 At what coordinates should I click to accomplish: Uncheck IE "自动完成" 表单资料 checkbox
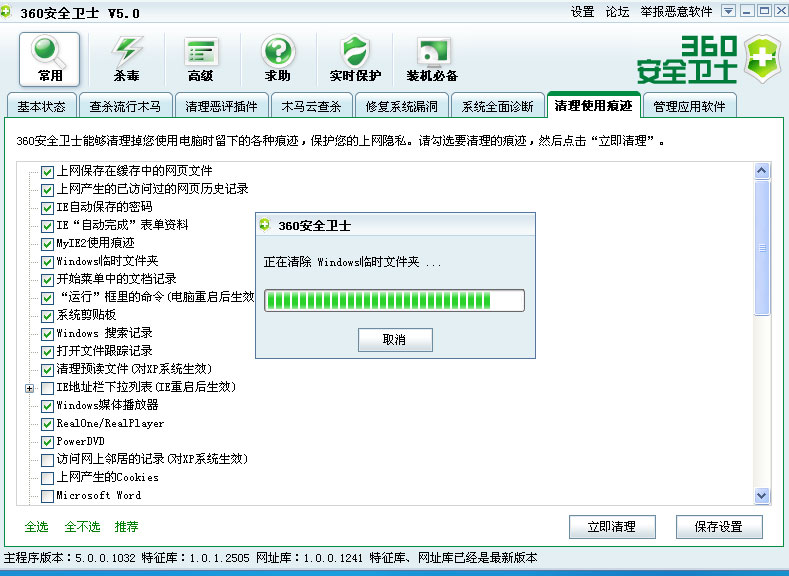coord(47,226)
